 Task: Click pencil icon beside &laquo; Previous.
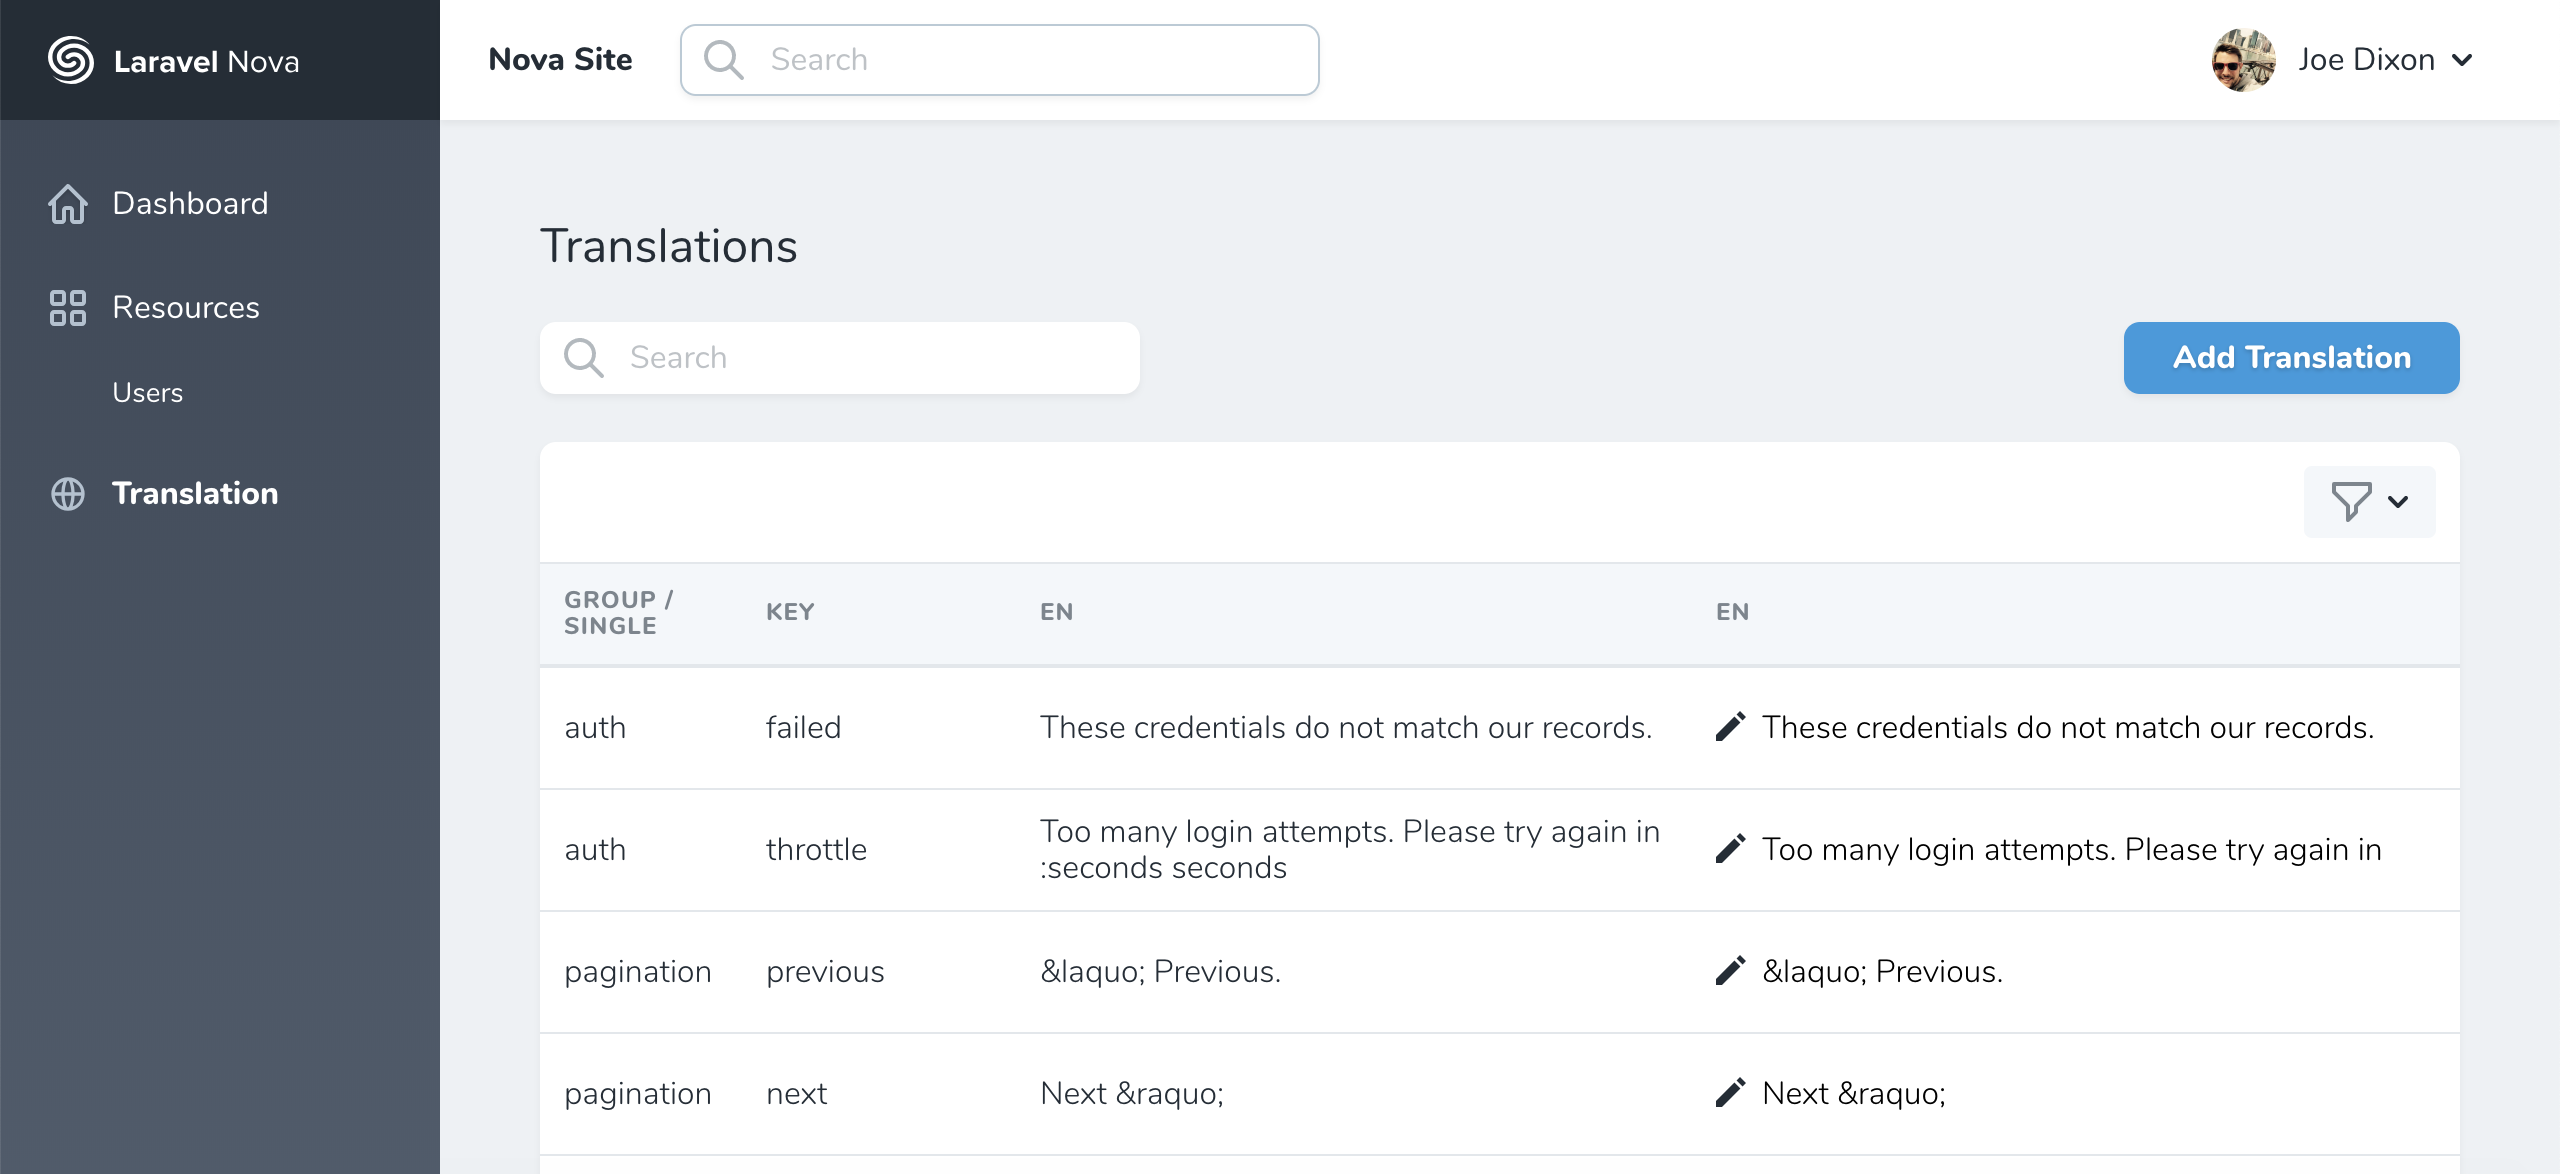(x=1731, y=971)
